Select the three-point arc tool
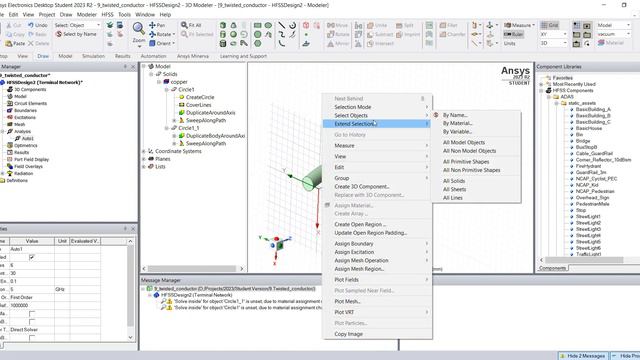640x360 pixels. pyautogui.click(x=282, y=43)
